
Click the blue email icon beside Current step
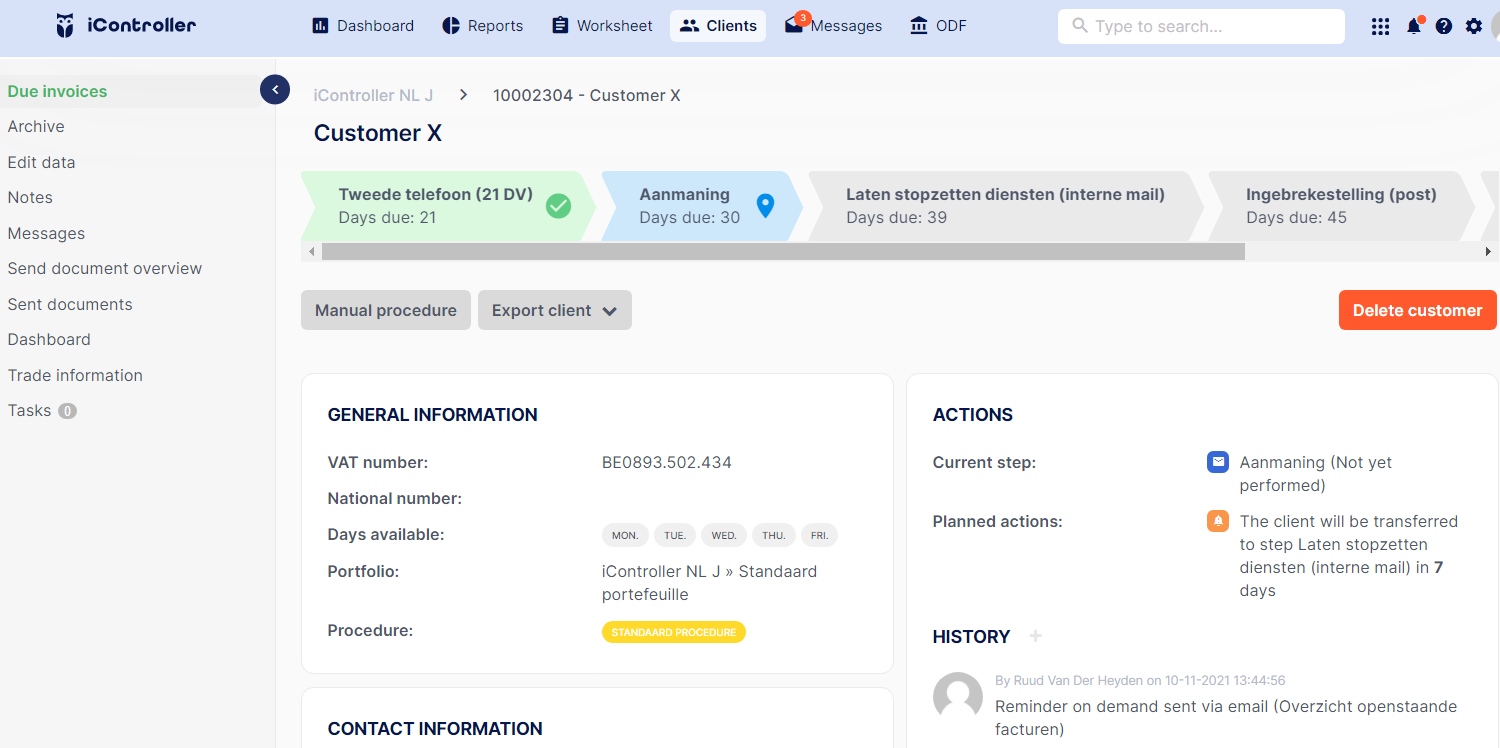(x=1218, y=462)
